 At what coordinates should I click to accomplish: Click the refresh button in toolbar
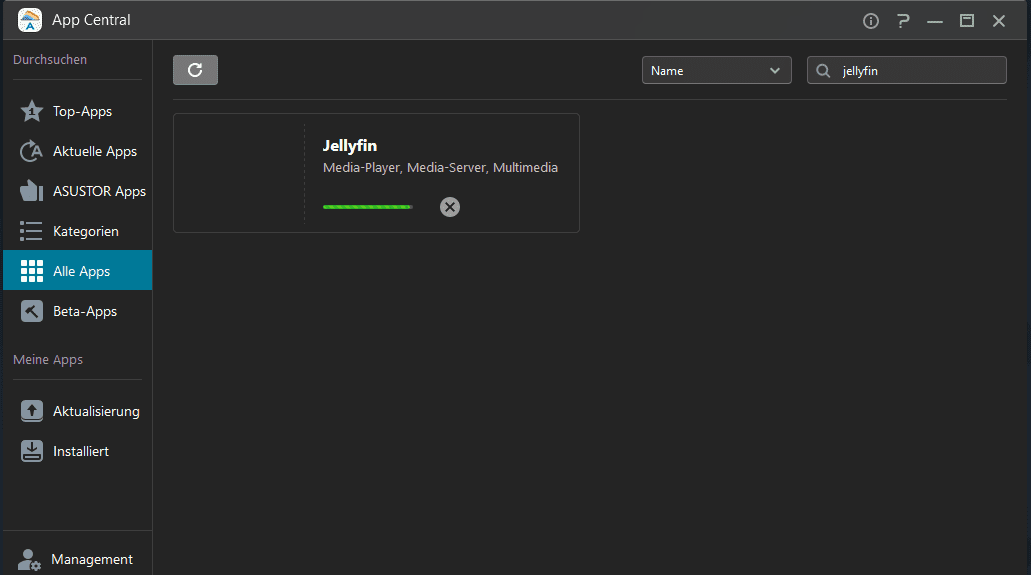click(195, 70)
